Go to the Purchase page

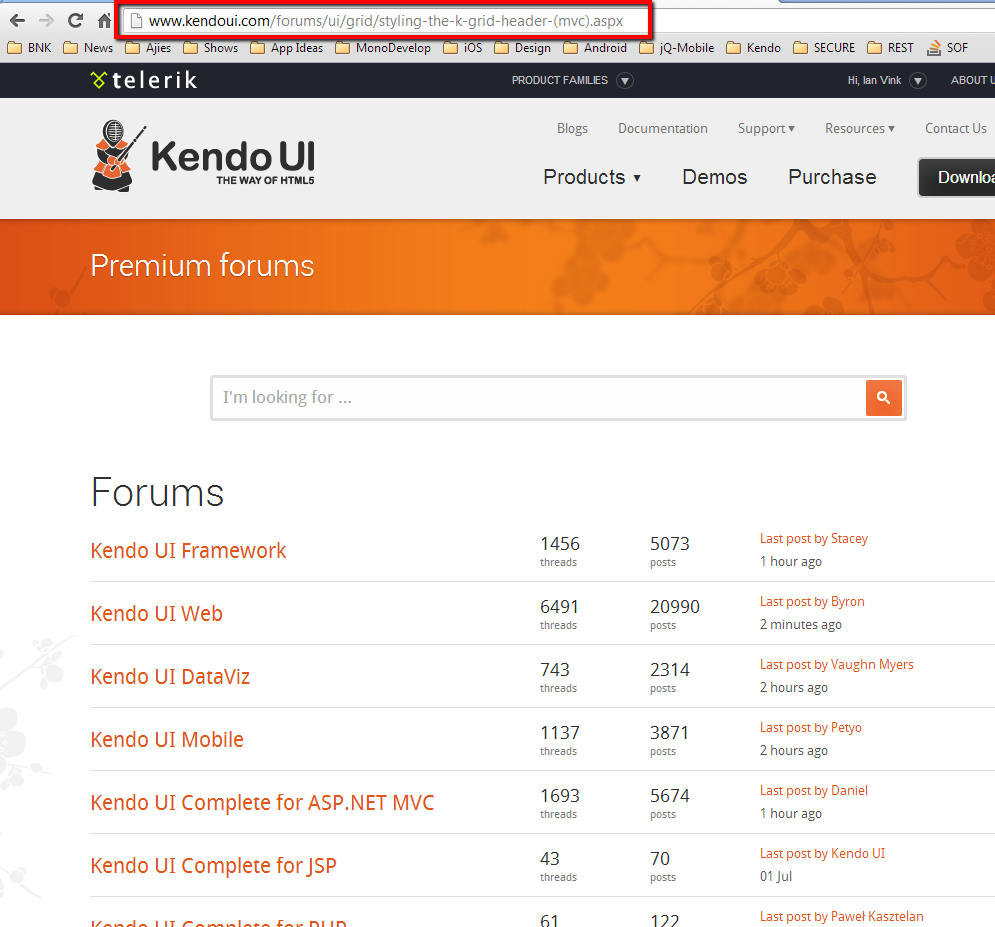(x=832, y=176)
